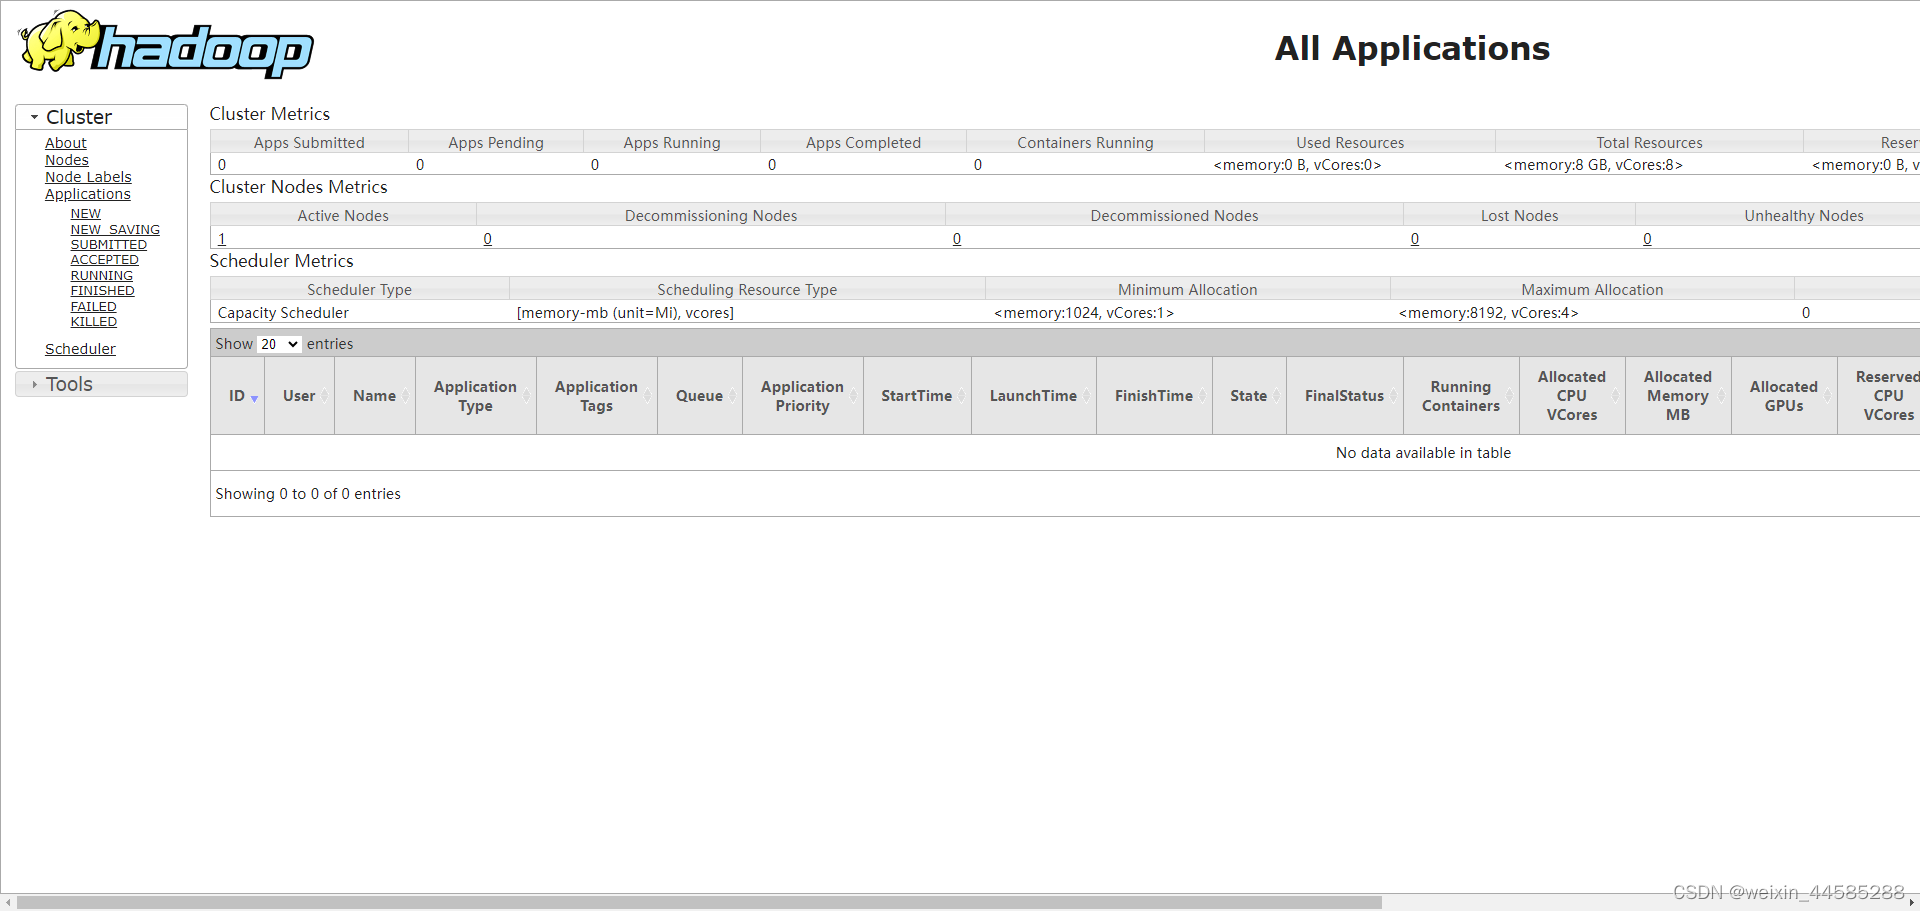Click the Unhealthy Nodes count 0

(x=1647, y=239)
